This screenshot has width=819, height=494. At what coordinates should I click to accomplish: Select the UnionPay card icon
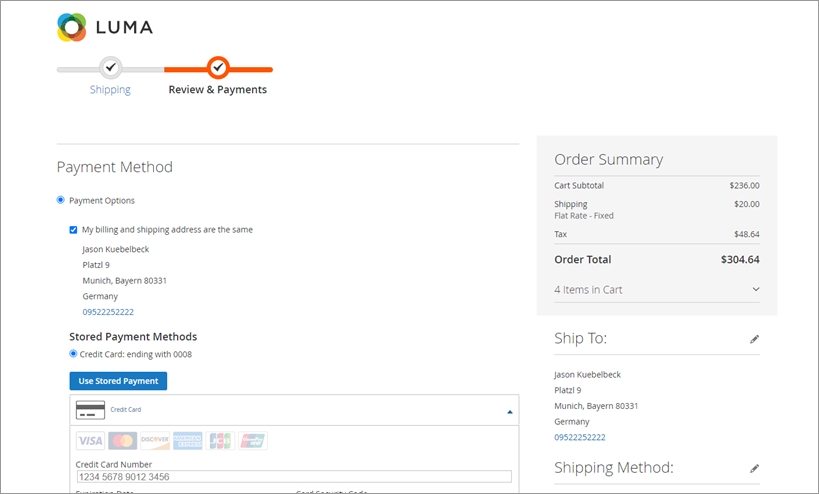coord(252,441)
